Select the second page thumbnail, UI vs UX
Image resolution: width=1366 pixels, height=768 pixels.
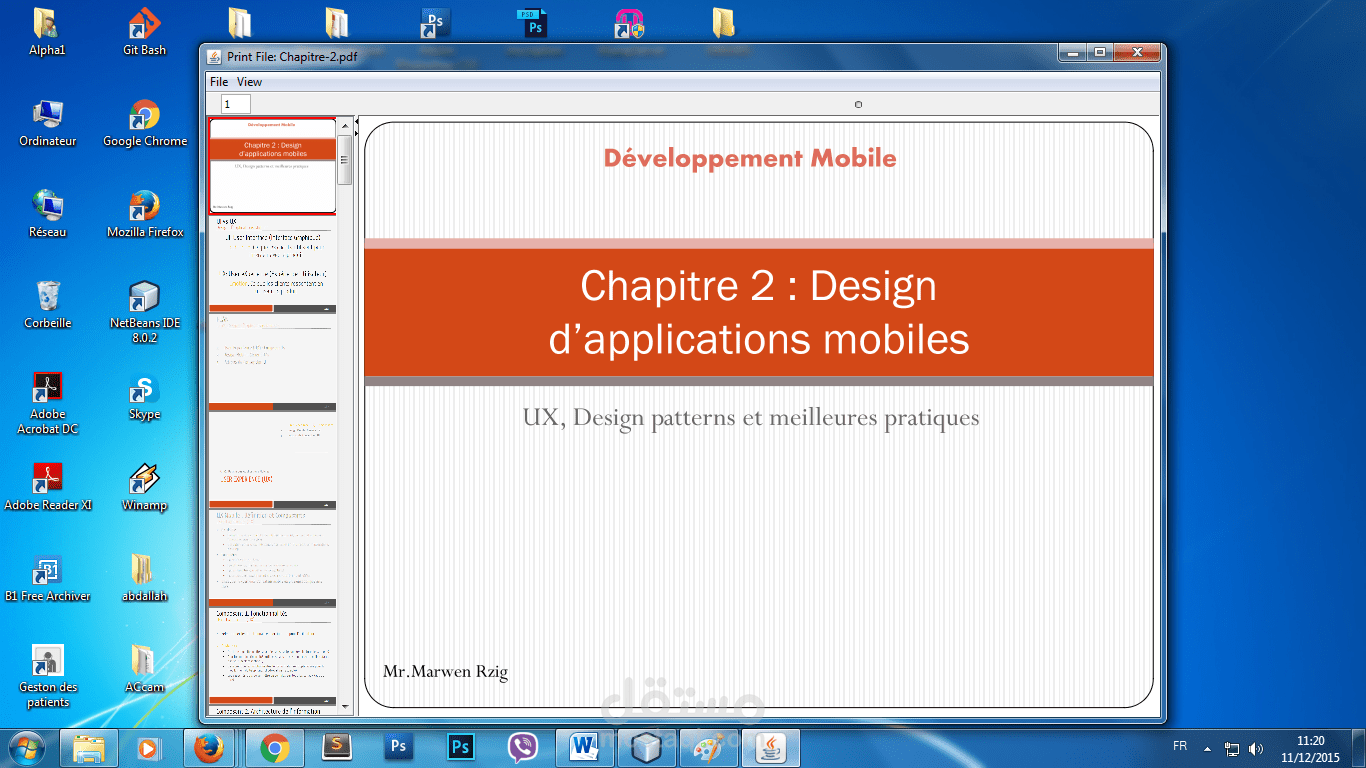pyautogui.click(x=272, y=264)
